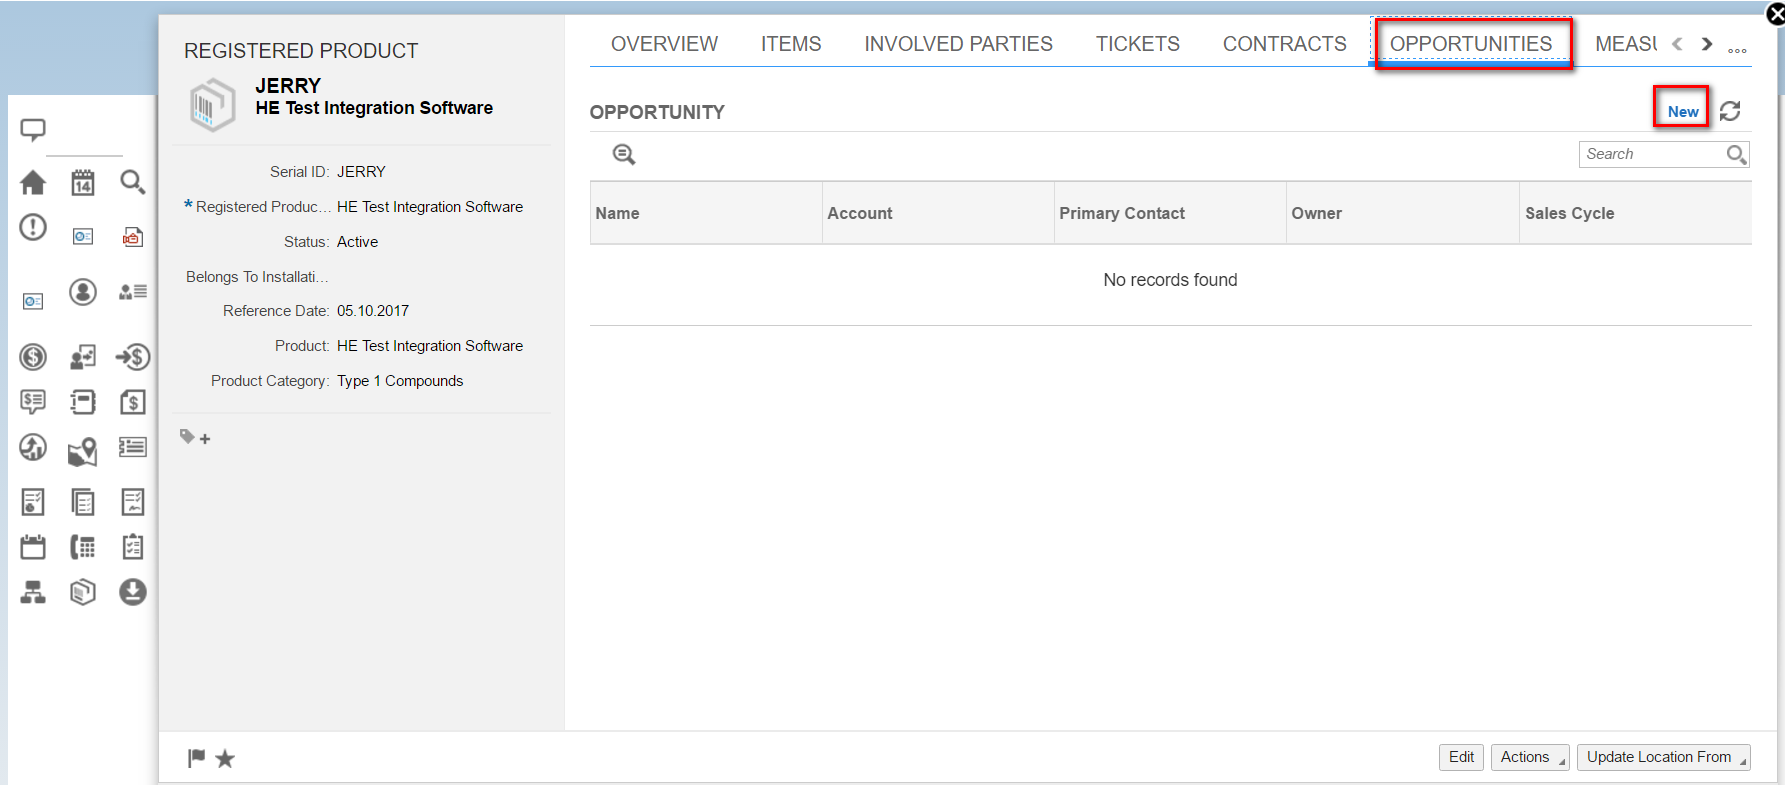Refresh the Opportunity list
This screenshot has height=785, width=1785.
point(1730,111)
